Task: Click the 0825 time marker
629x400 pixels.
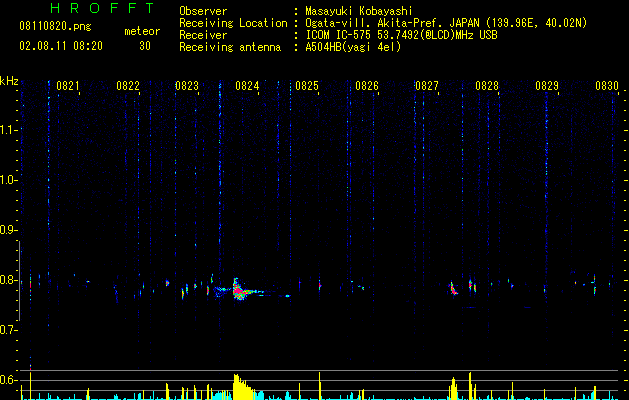Action: point(306,86)
